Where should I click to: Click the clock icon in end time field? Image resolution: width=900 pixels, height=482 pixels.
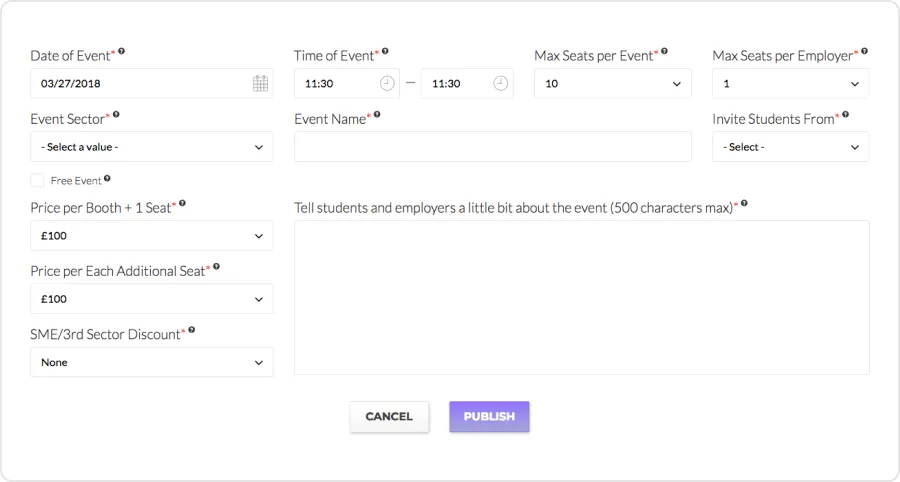pos(501,83)
